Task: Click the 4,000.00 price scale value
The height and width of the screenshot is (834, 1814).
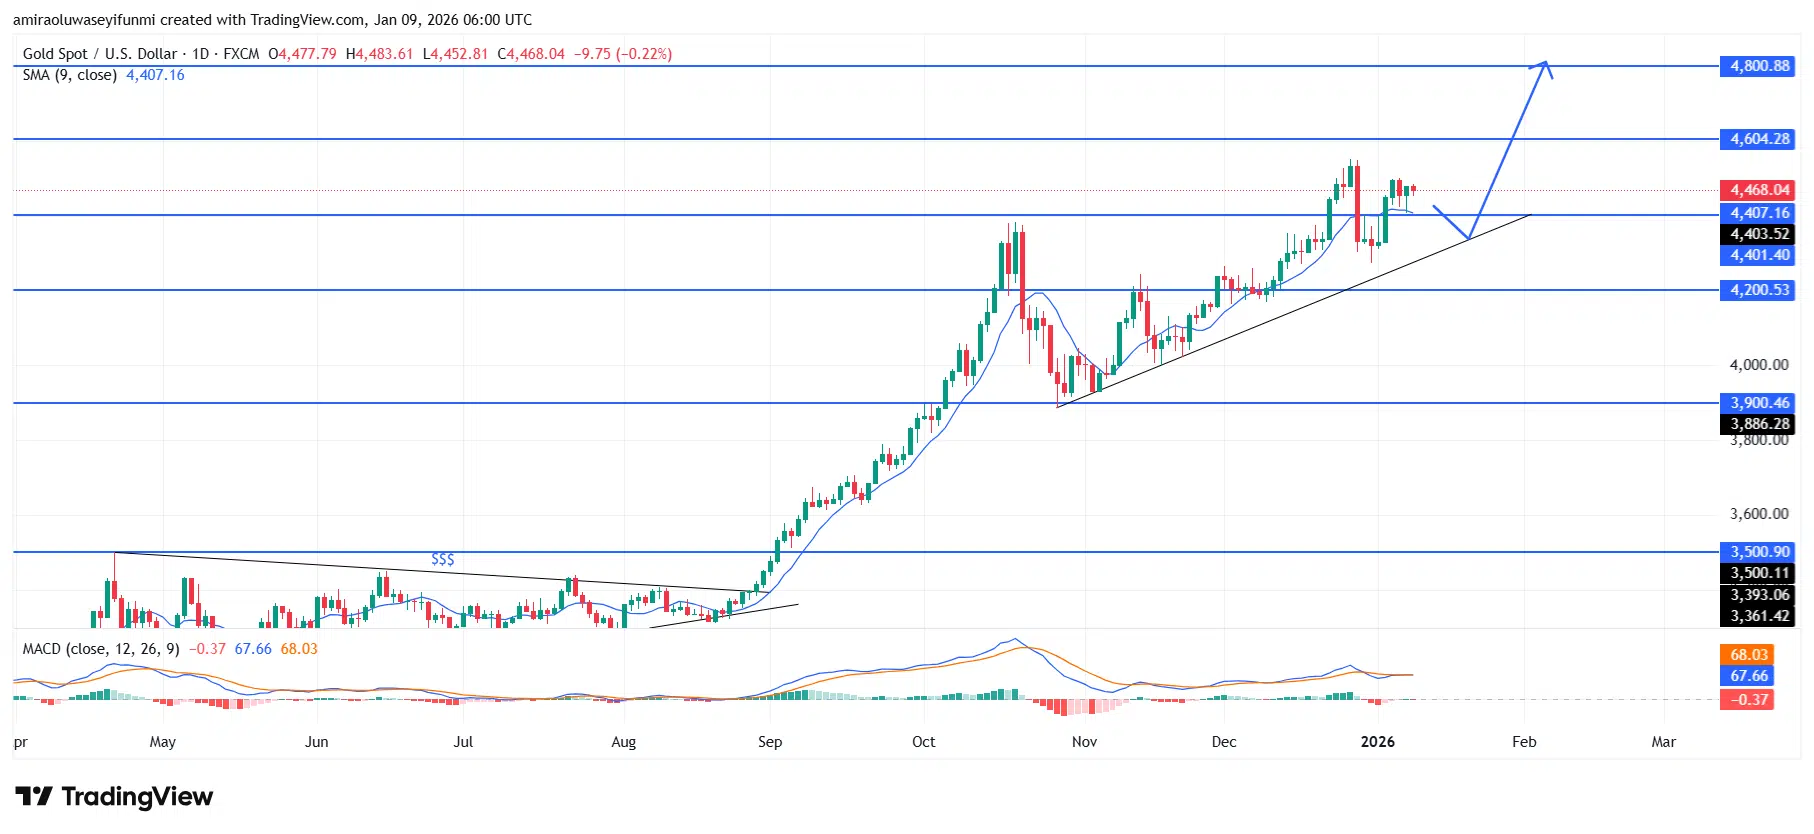Action: (1758, 365)
